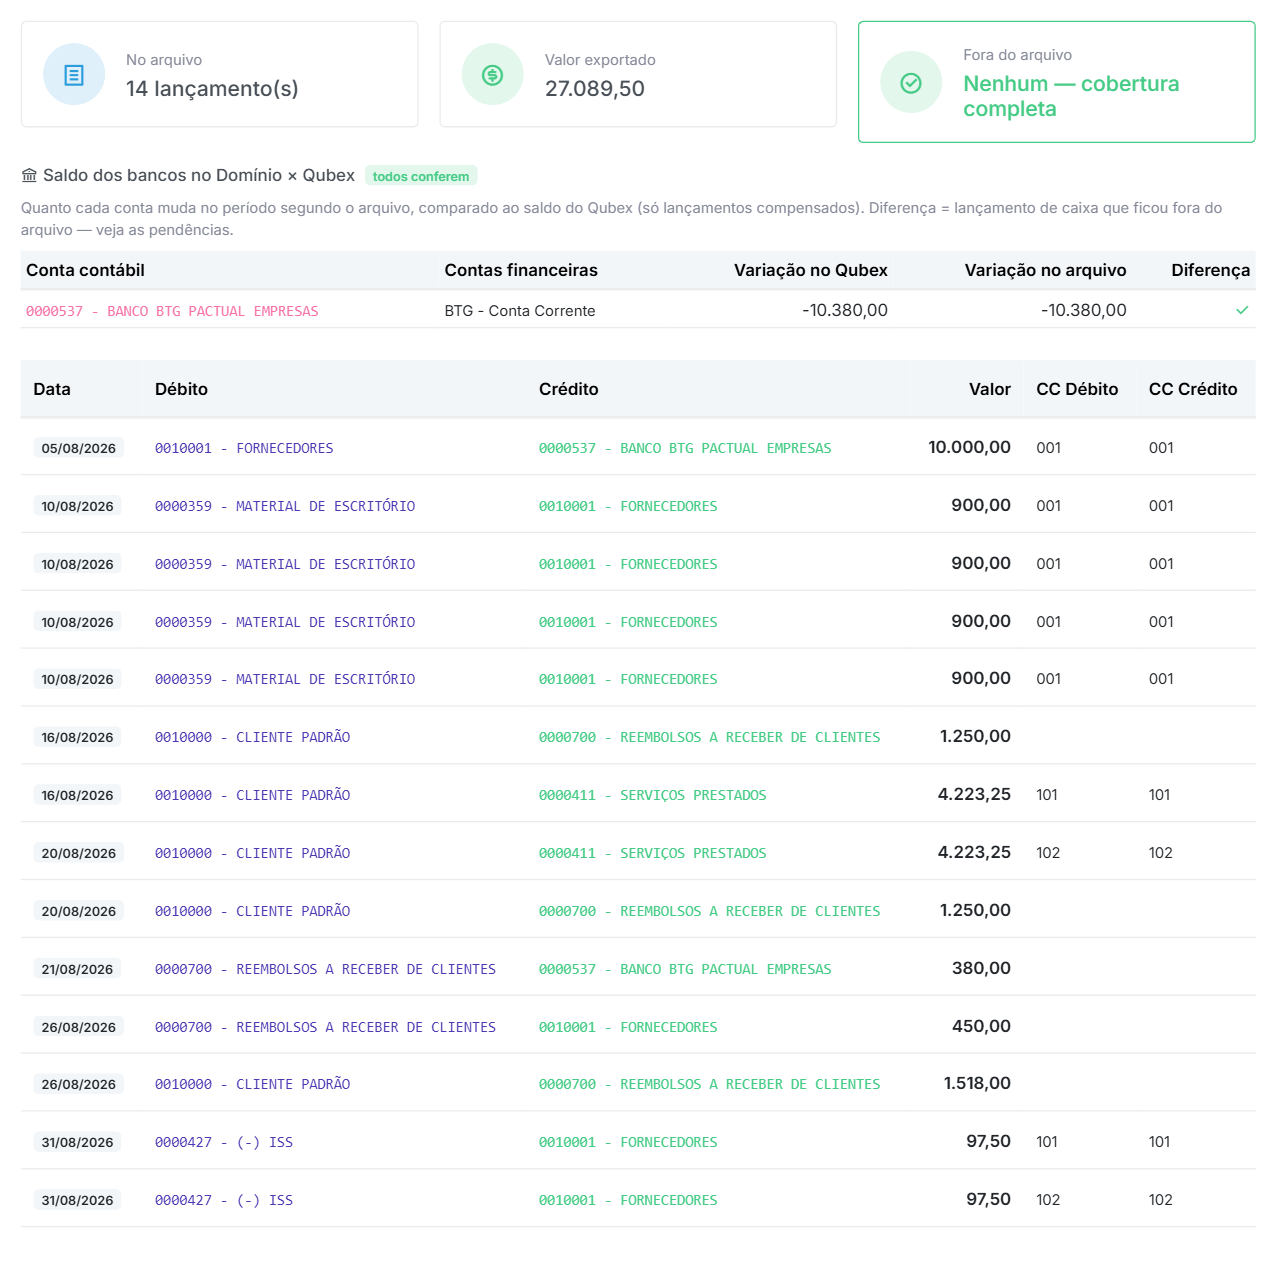Image resolution: width=1276 pixels, height=1270 pixels.
Task: Click the "Variação no arquivo" column header
Action: [1046, 270]
